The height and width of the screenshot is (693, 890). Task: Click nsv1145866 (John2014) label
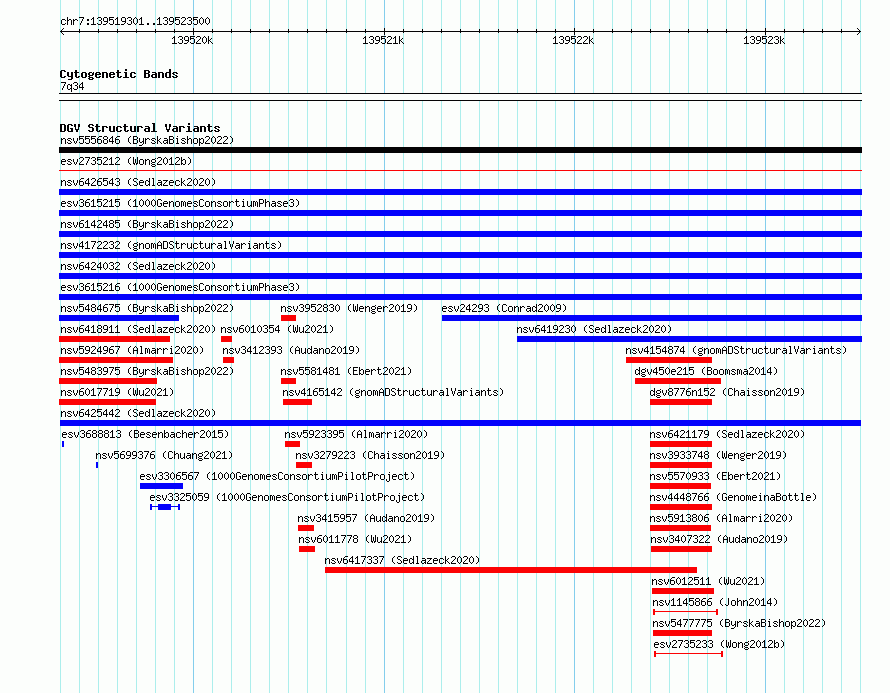715,602
